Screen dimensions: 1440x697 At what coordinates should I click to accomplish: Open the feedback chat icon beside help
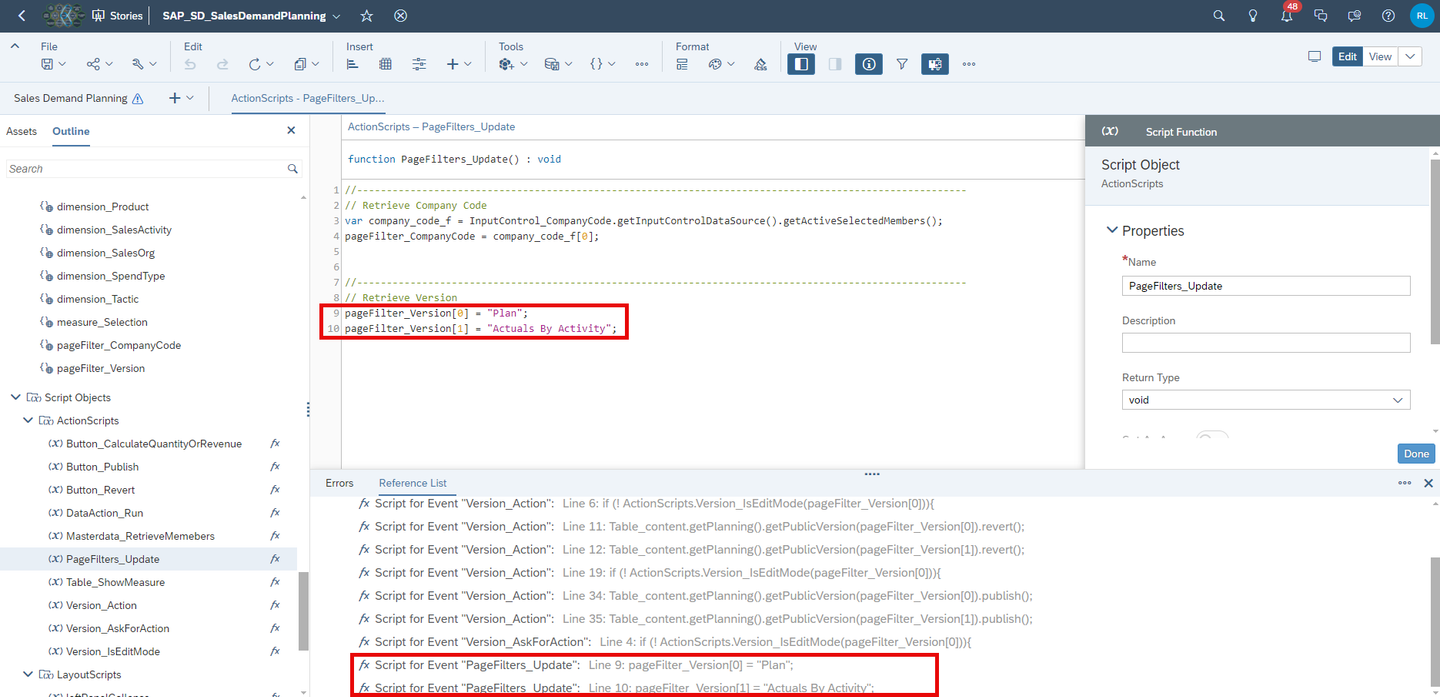click(x=1354, y=16)
